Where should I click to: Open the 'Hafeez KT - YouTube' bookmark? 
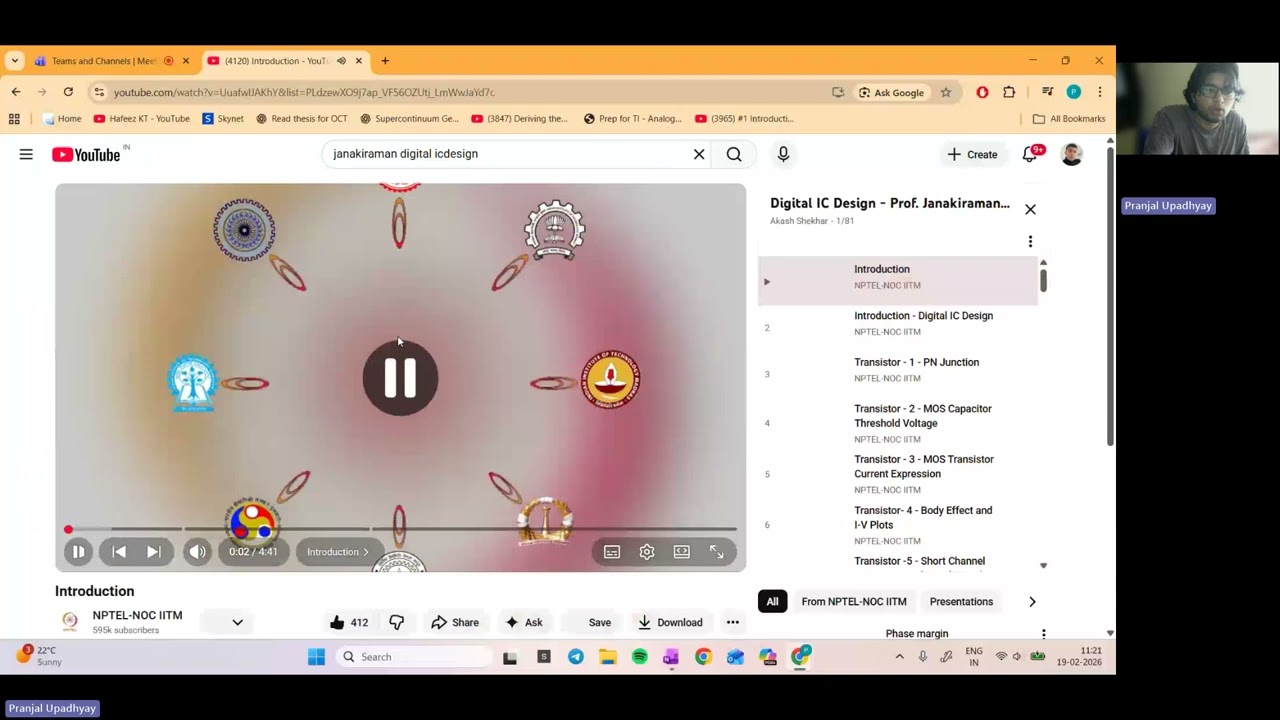[x=141, y=118]
